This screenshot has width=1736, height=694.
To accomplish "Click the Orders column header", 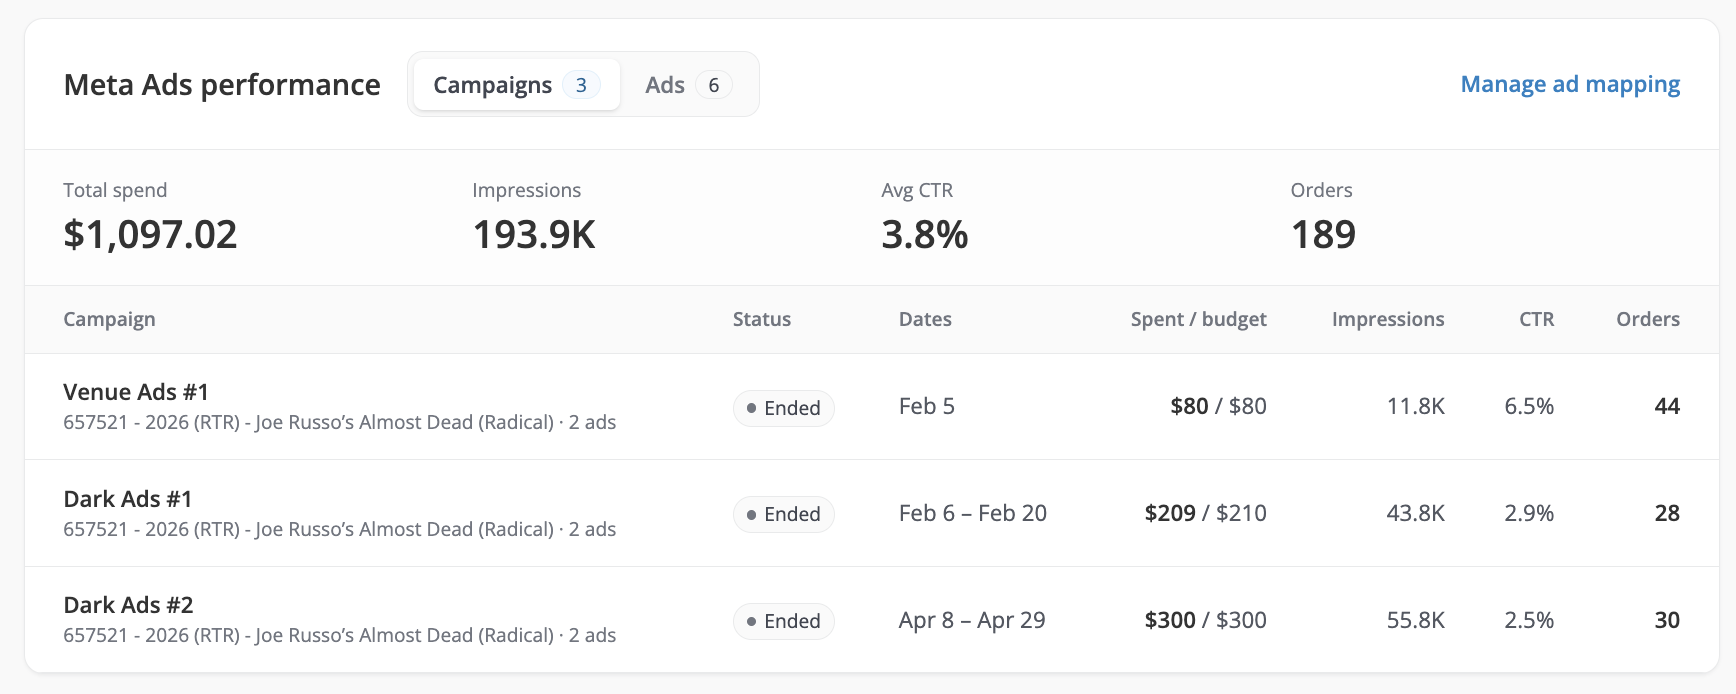I will pos(1648,319).
